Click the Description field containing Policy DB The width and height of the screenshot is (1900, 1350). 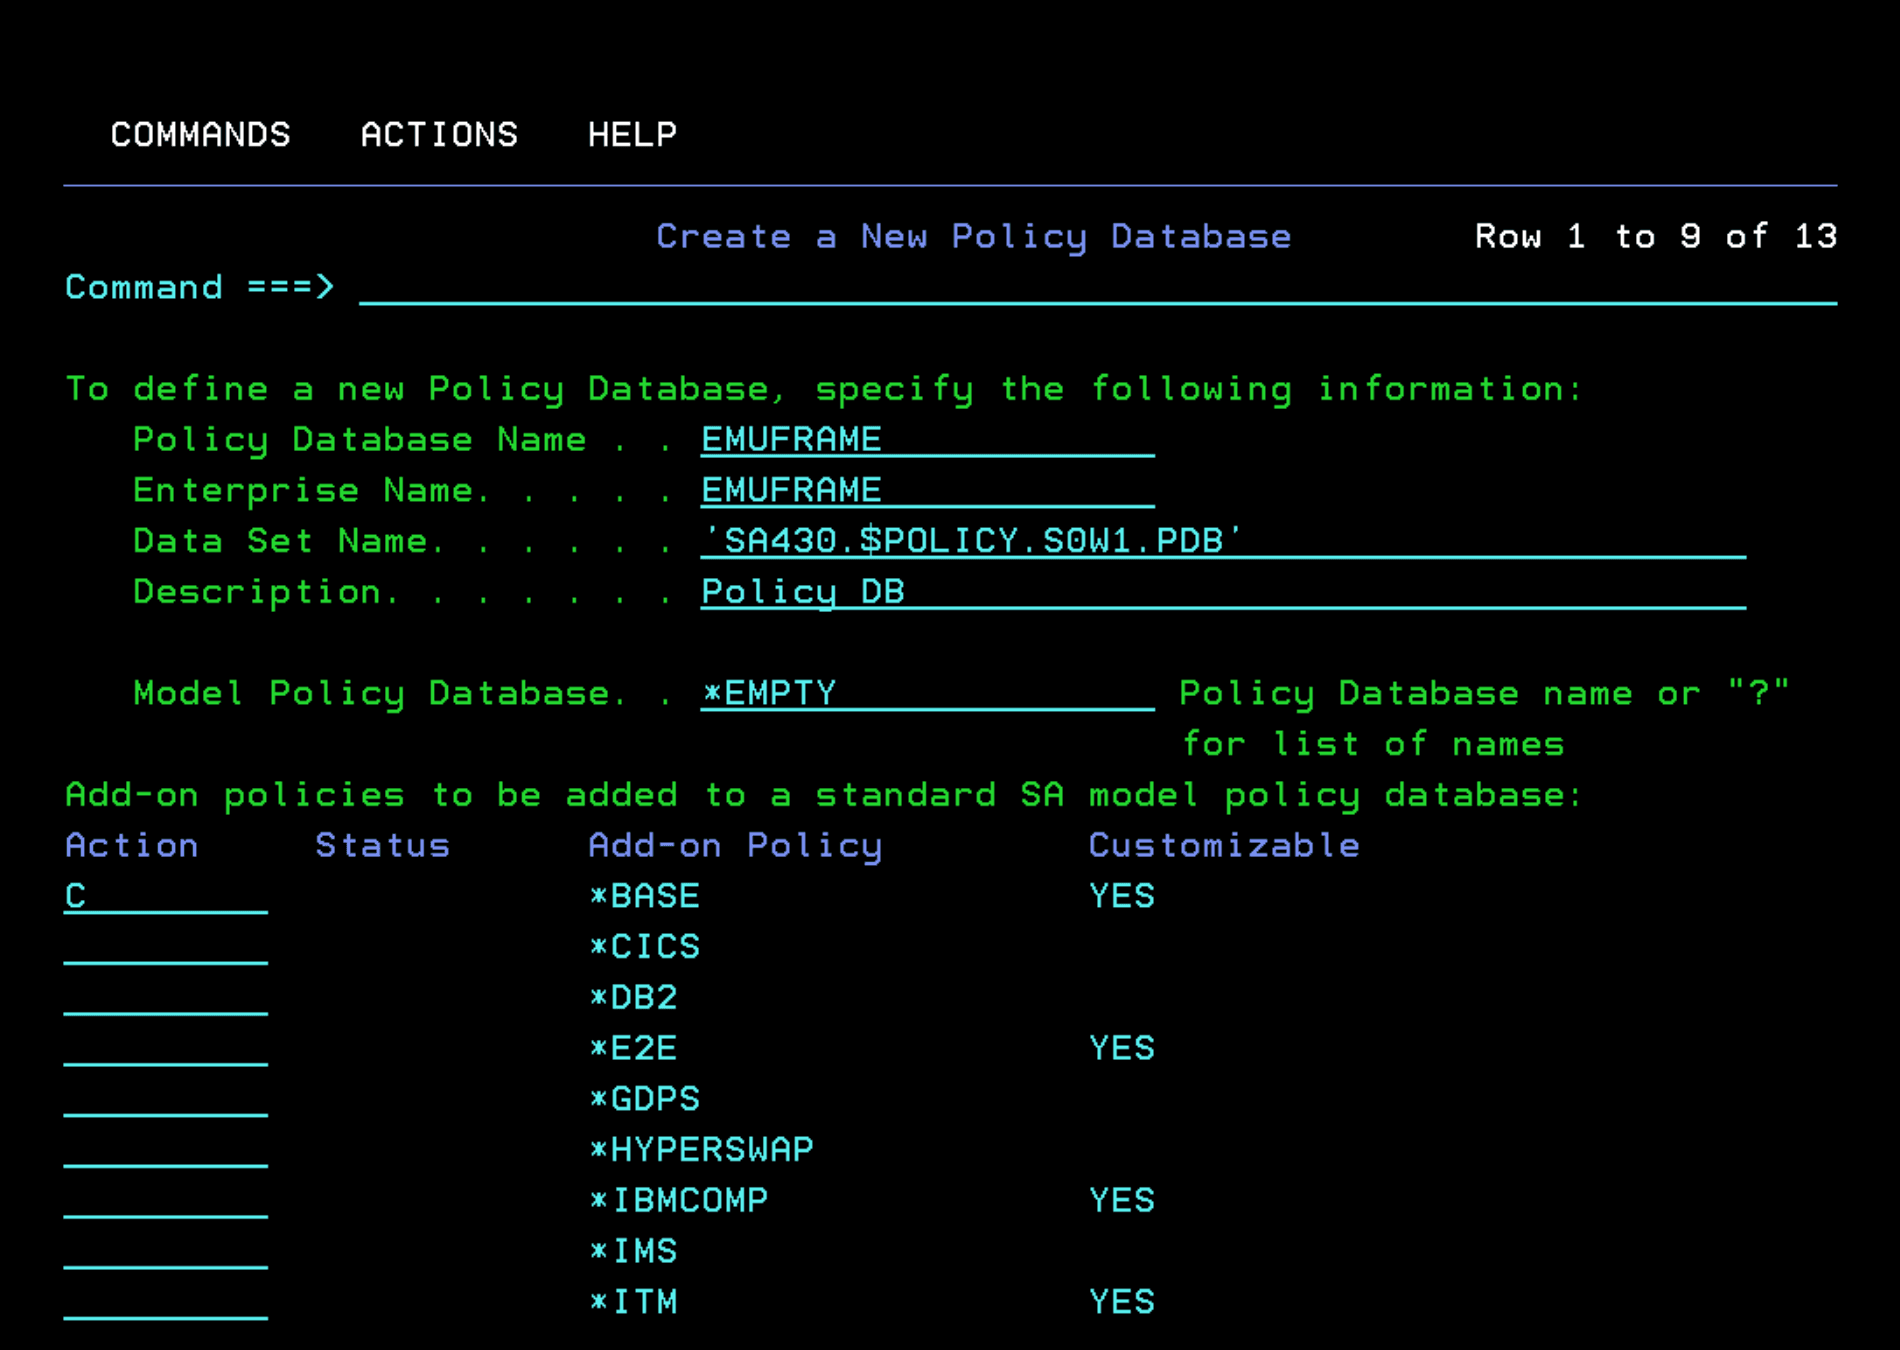pyautogui.click(x=1222, y=592)
